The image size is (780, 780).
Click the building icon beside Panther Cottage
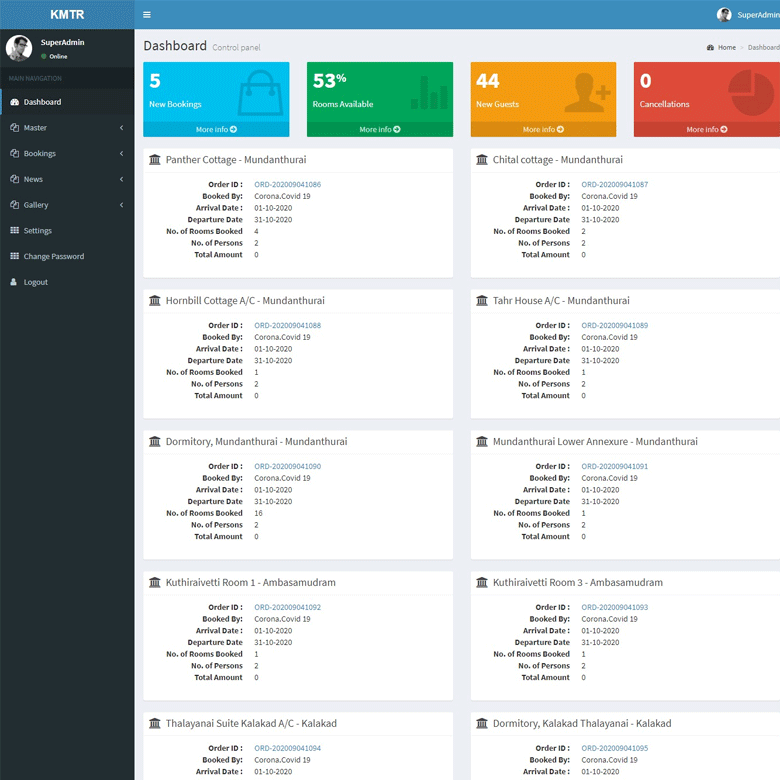pos(154,160)
